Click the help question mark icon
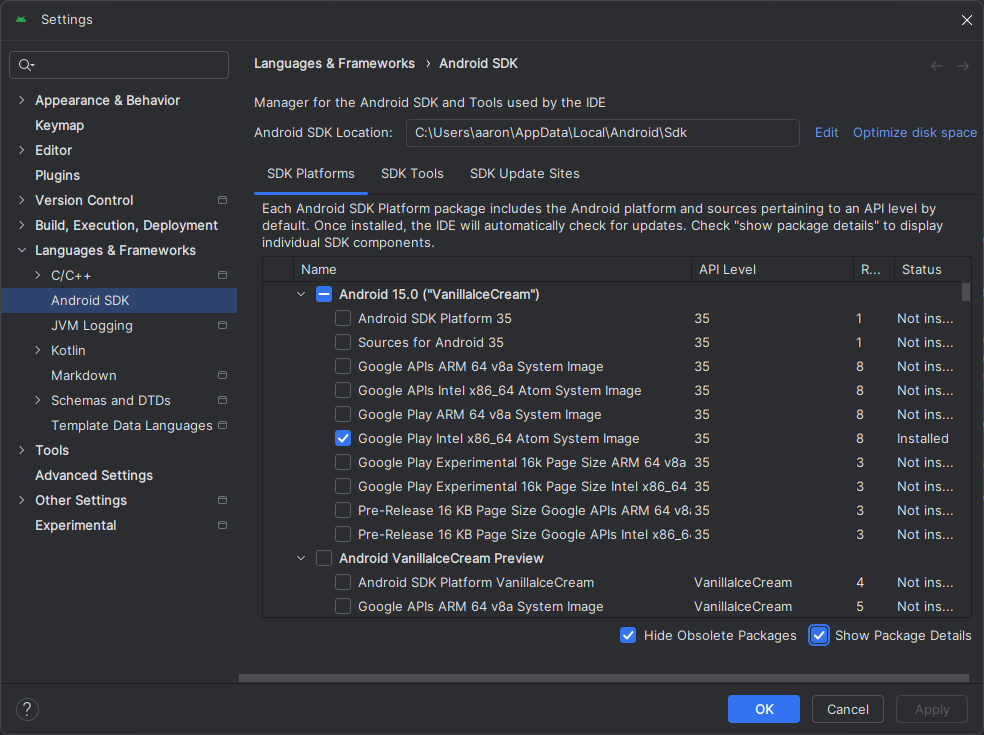Image resolution: width=984 pixels, height=735 pixels. (x=27, y=709)
